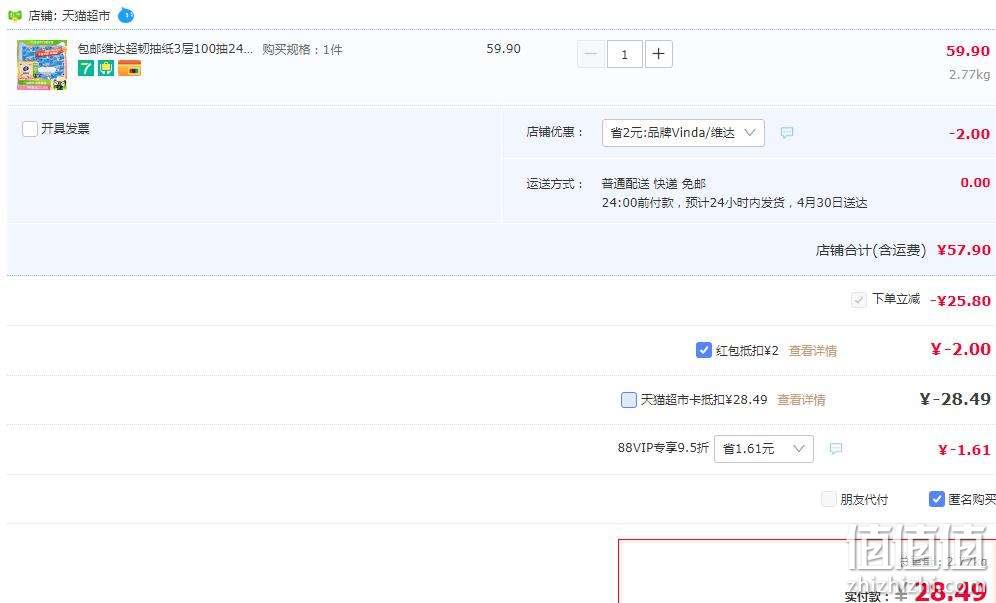Expand the 88VIP 省1.61元 dropdown

(764, 449)
